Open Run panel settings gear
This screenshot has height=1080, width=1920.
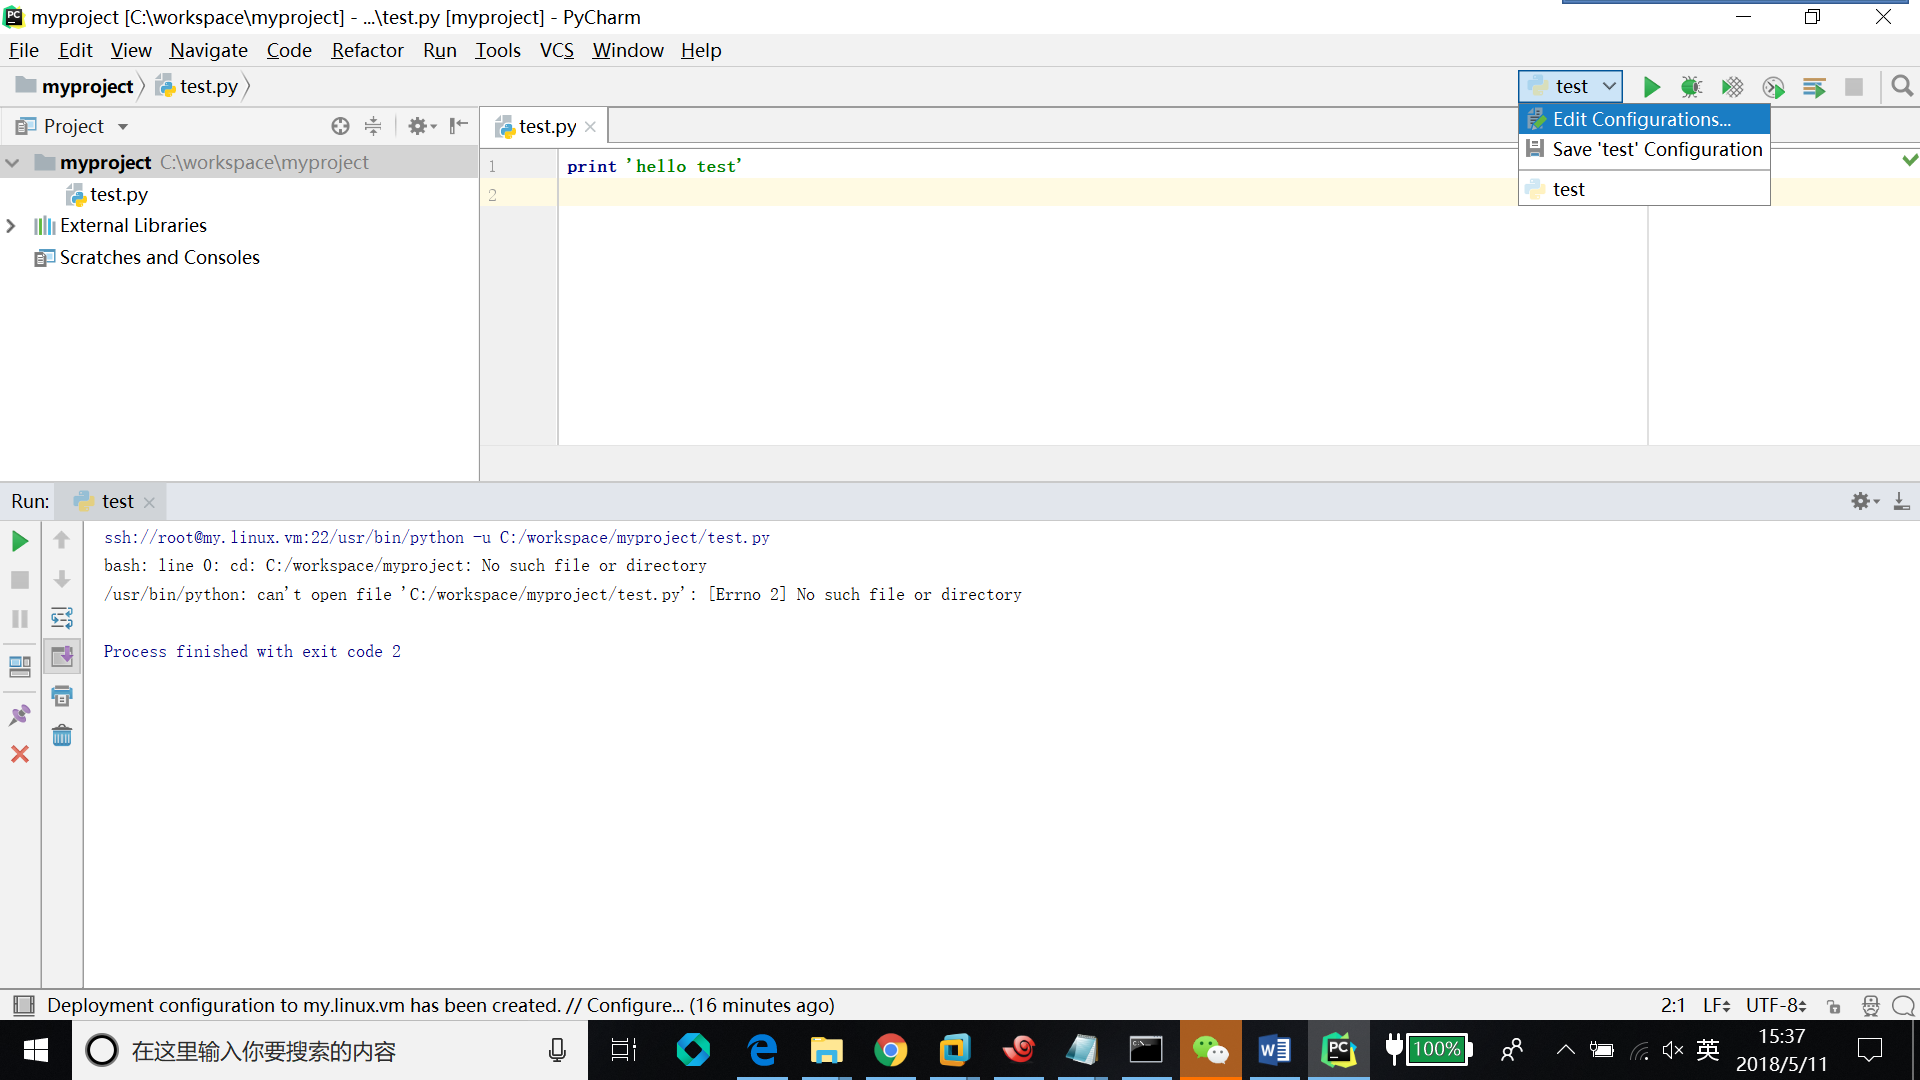tap(1865, 501)
